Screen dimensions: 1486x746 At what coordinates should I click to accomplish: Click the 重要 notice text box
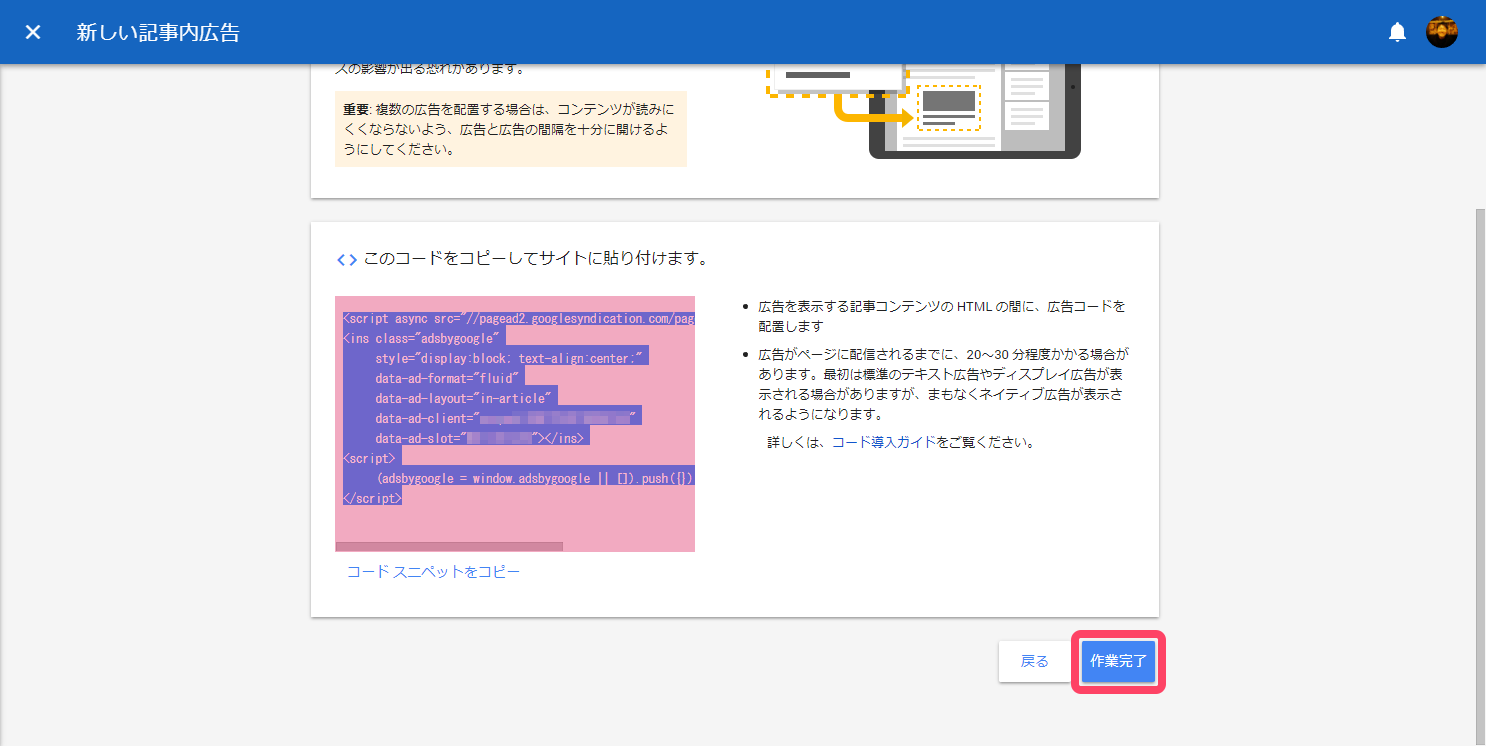(x=511, y=129)
